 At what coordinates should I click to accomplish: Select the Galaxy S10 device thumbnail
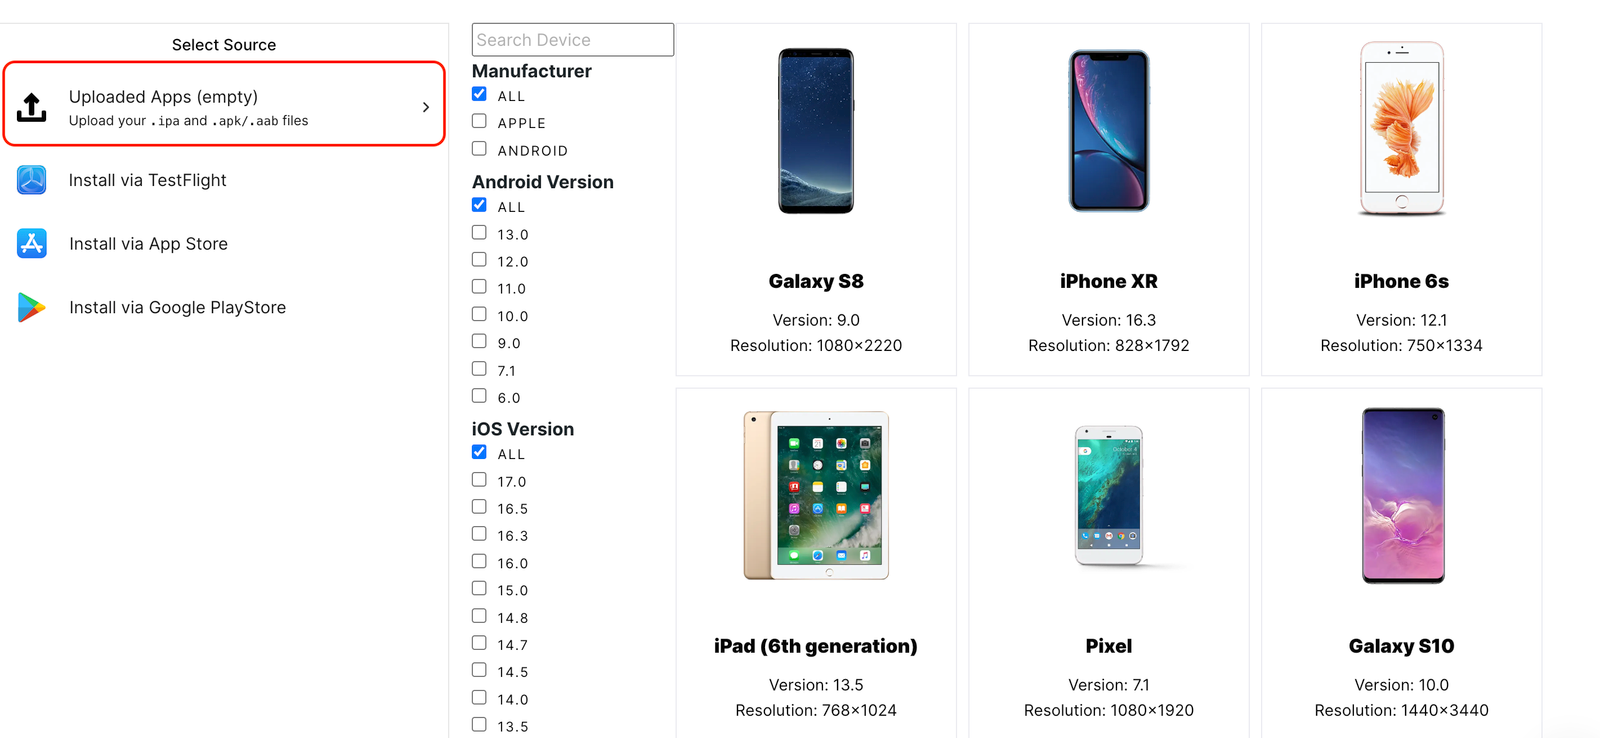(x=1401, y=496)
